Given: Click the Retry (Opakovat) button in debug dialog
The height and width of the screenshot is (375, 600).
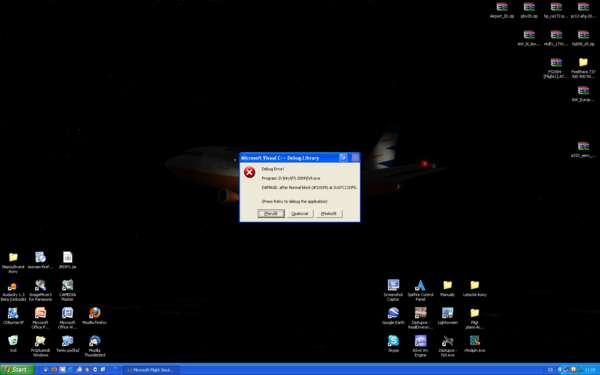Looking at the screenshot, I should [300, 214].
